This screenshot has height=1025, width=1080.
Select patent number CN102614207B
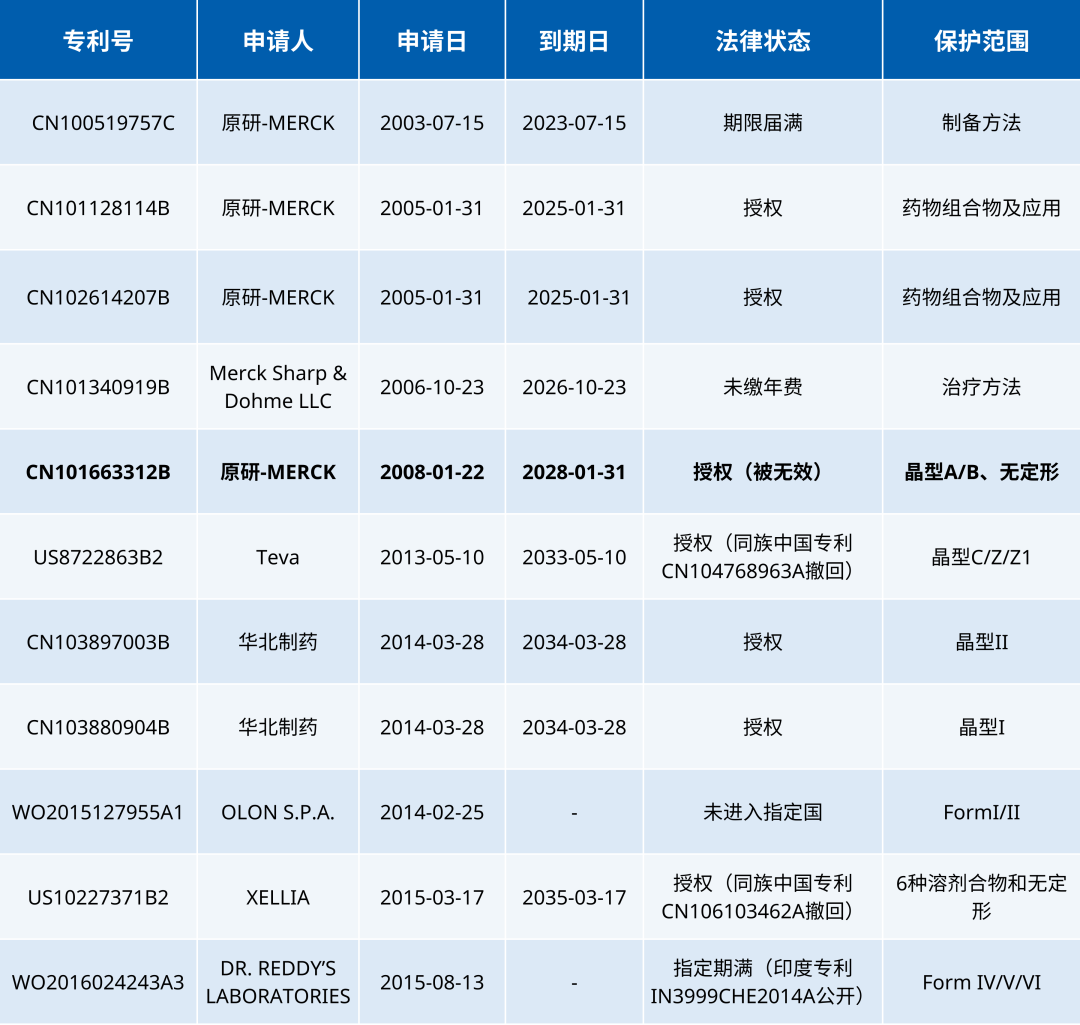click(98, 298)
